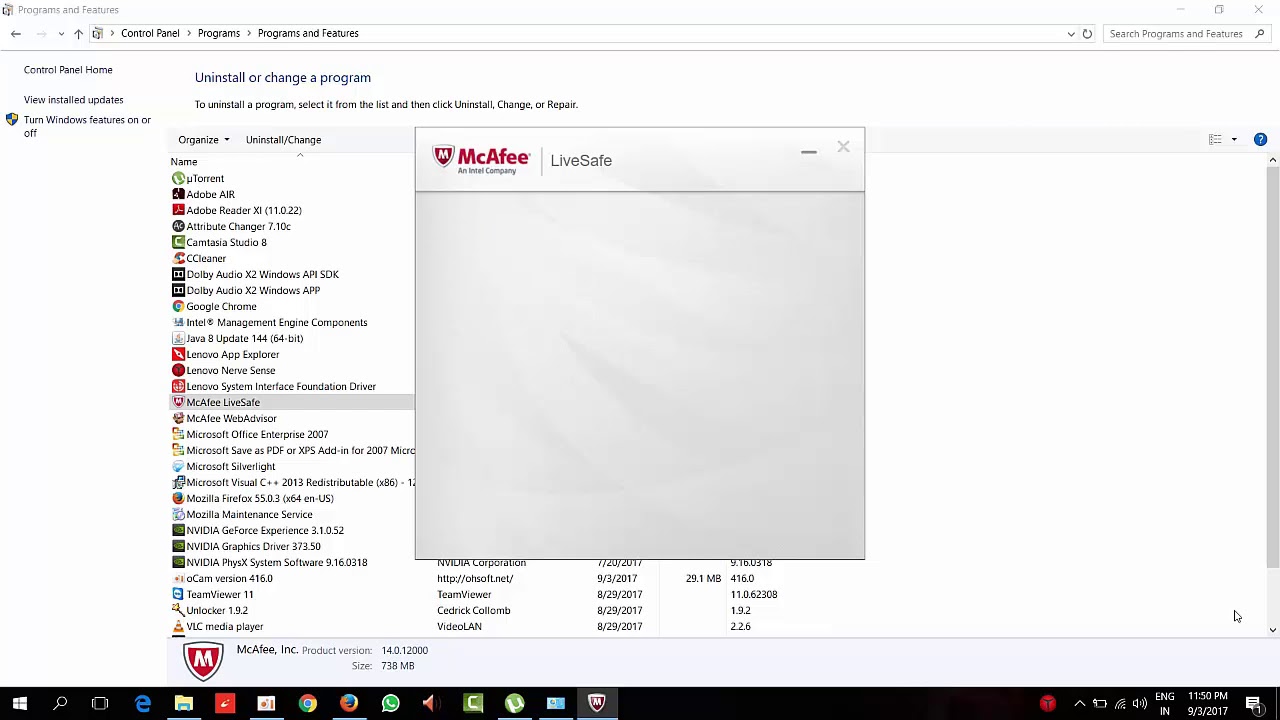Select the Lenovo App Explorer icon
The height and width of the screenshot is (720, 1280).
point(178,354)
